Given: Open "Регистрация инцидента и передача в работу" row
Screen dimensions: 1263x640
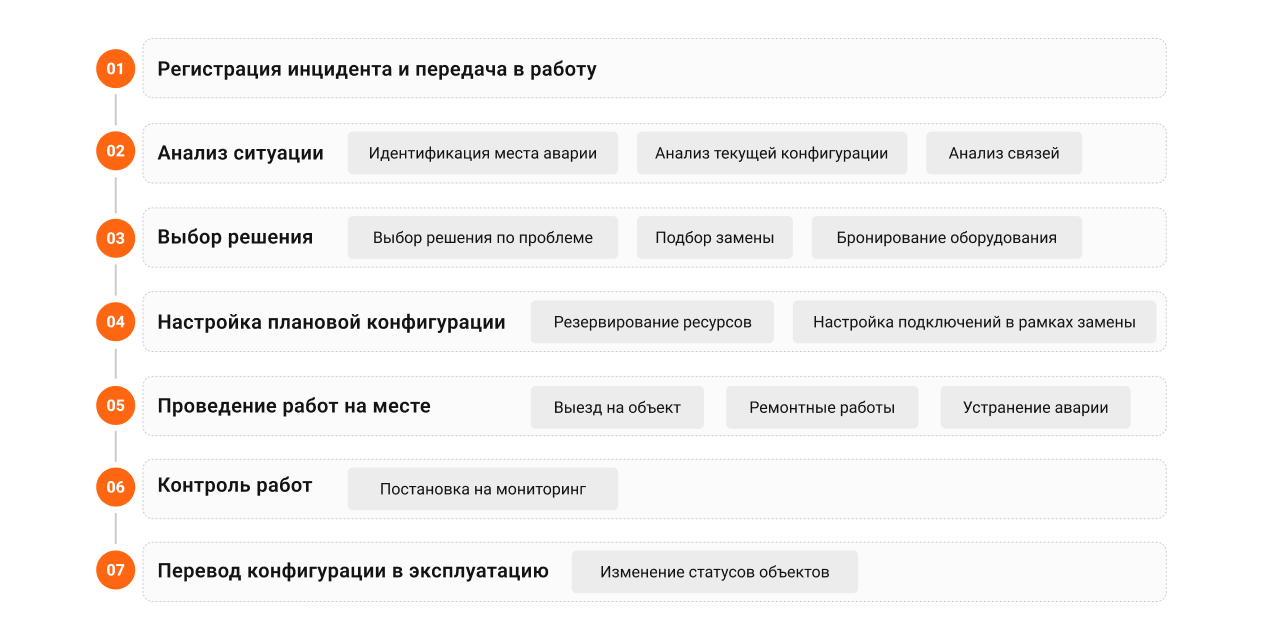Looking at the screenshot, I should pyautogui.click(x=376, y=69).
